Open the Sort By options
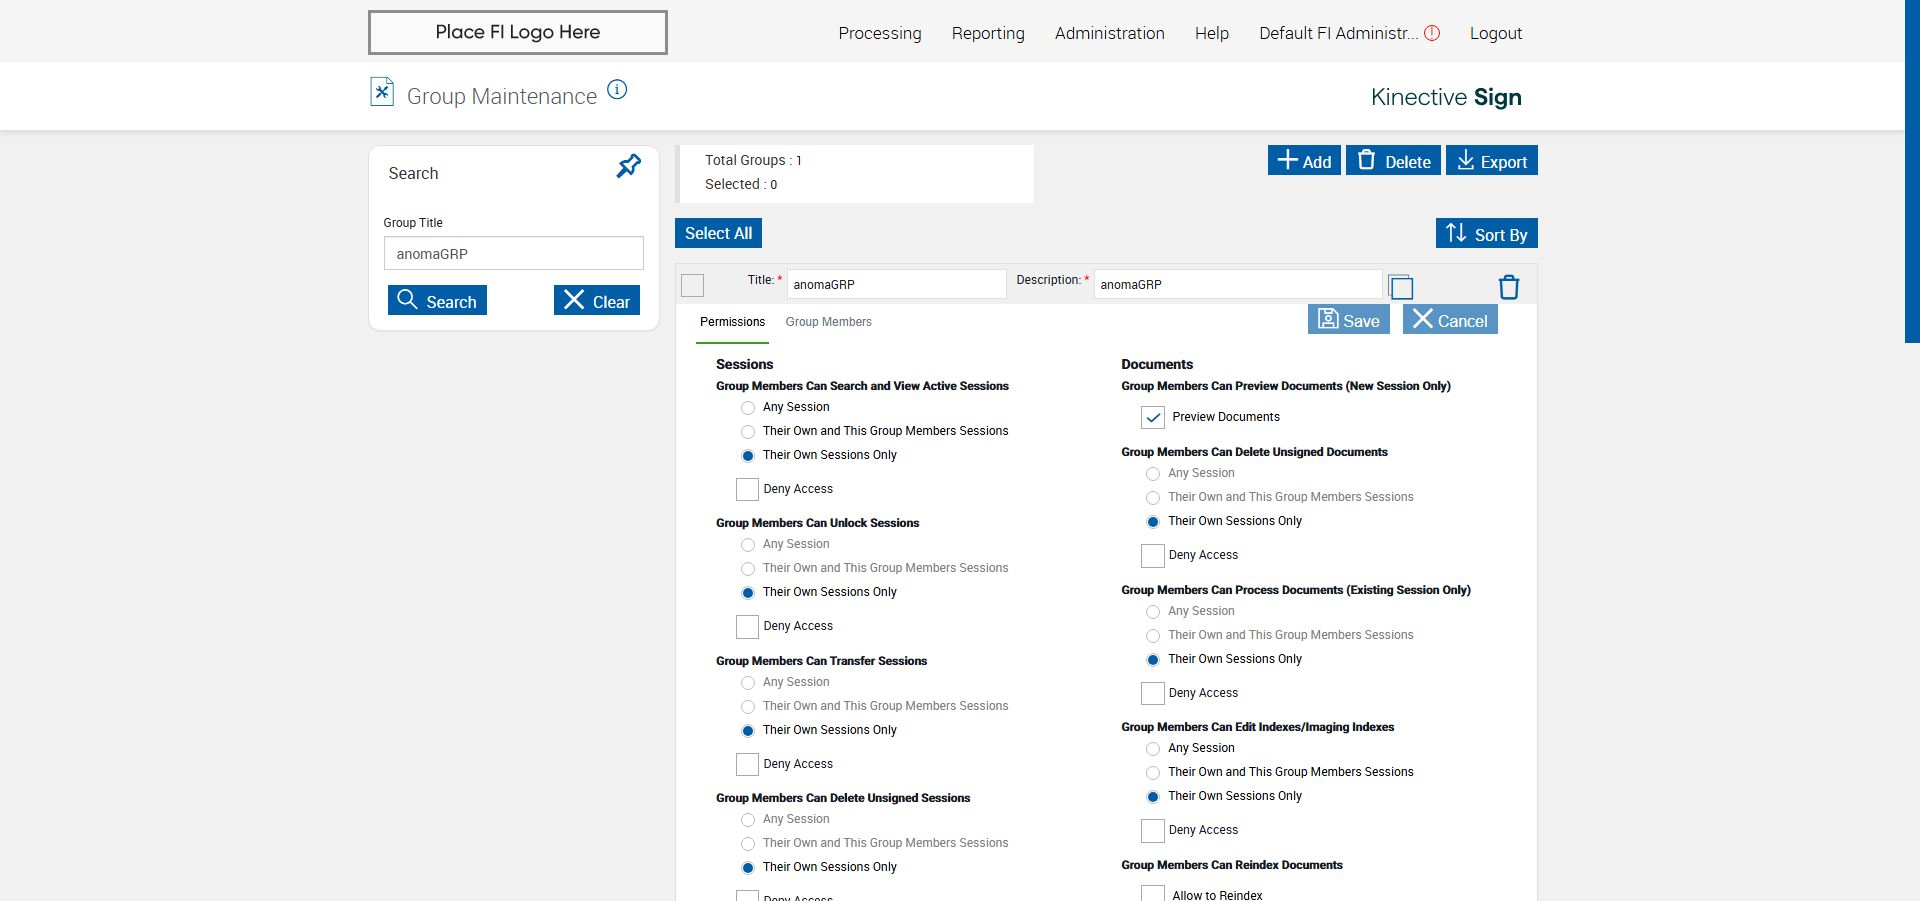Viewport: 1920px width, 901px height. coord(1486,234)
